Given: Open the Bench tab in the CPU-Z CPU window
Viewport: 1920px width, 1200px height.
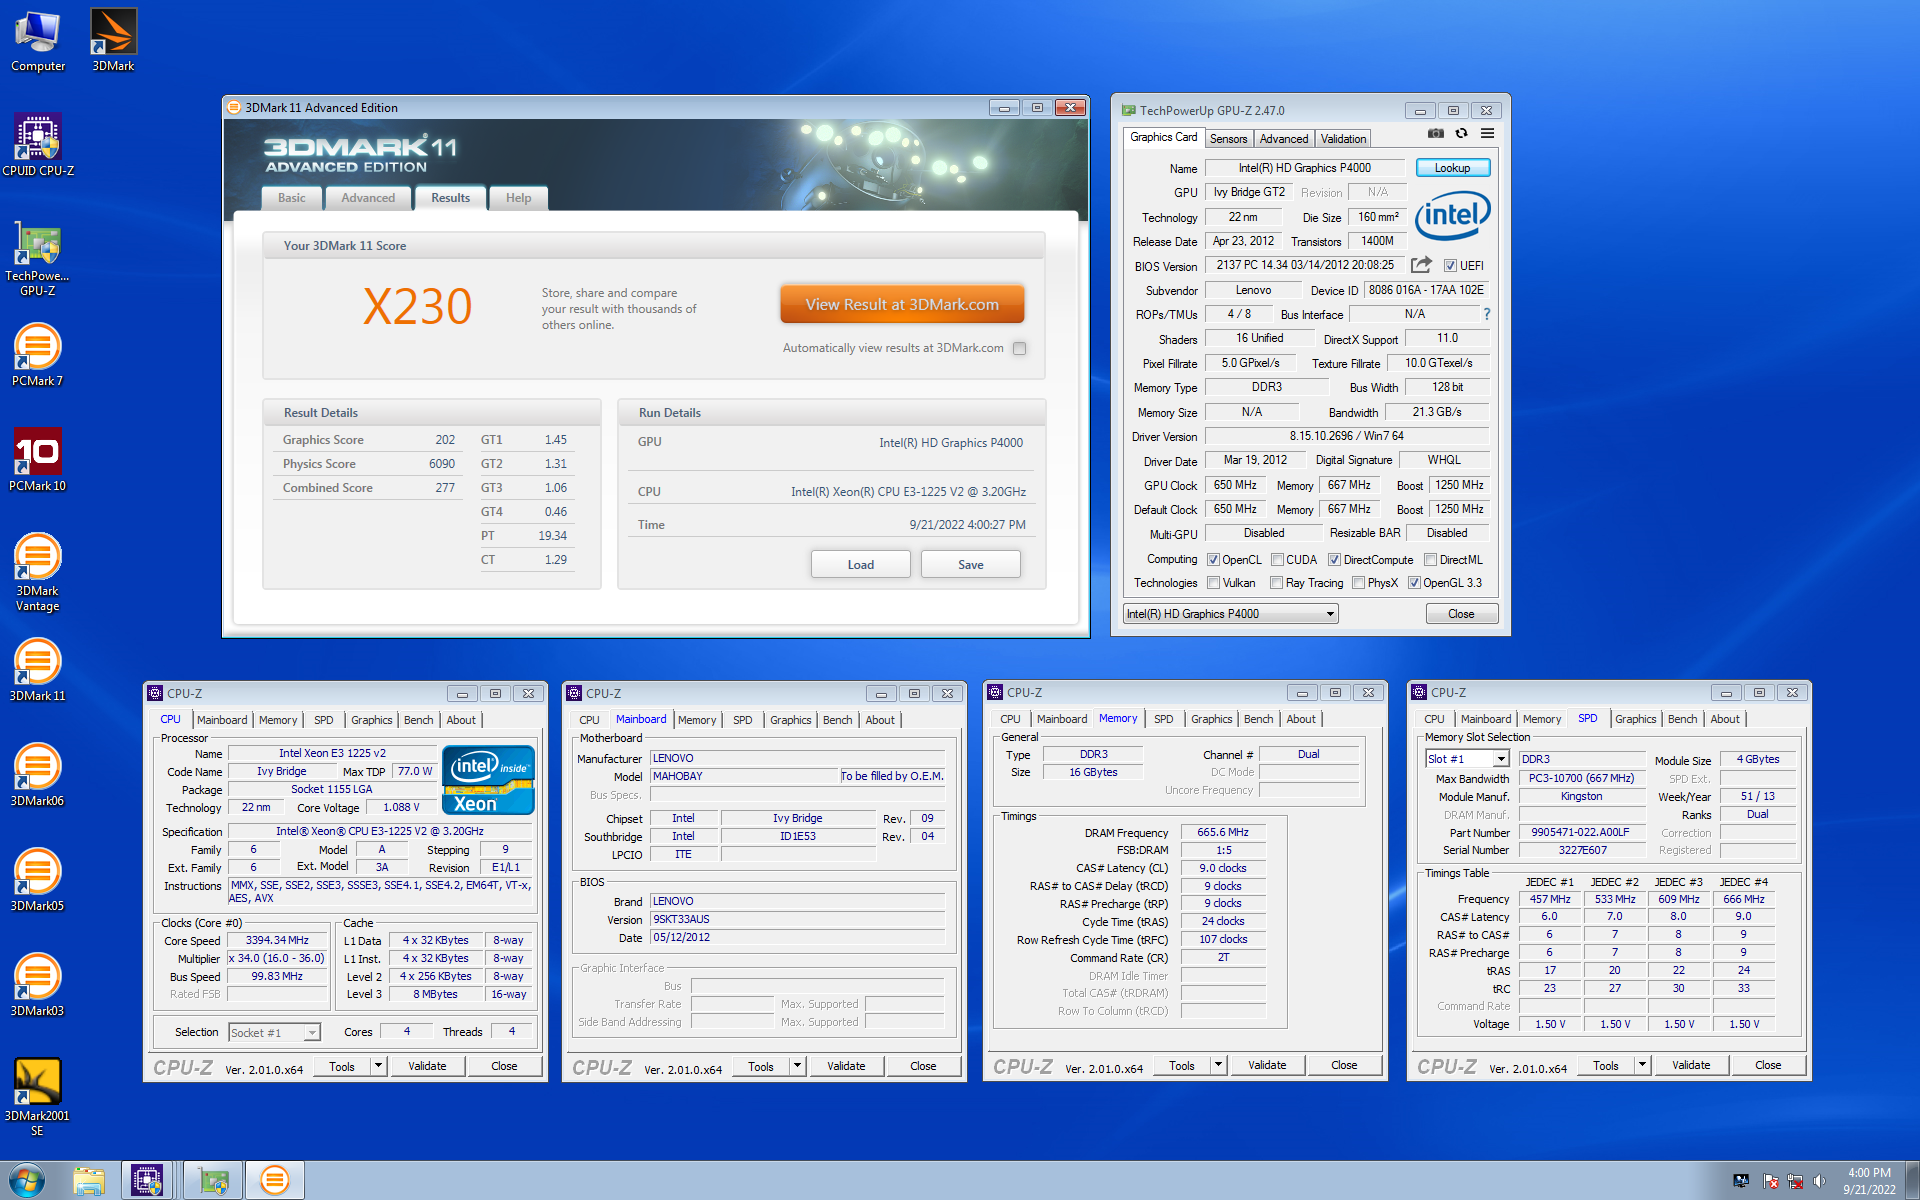Looking at the screenshot, I should coord(418,720).
